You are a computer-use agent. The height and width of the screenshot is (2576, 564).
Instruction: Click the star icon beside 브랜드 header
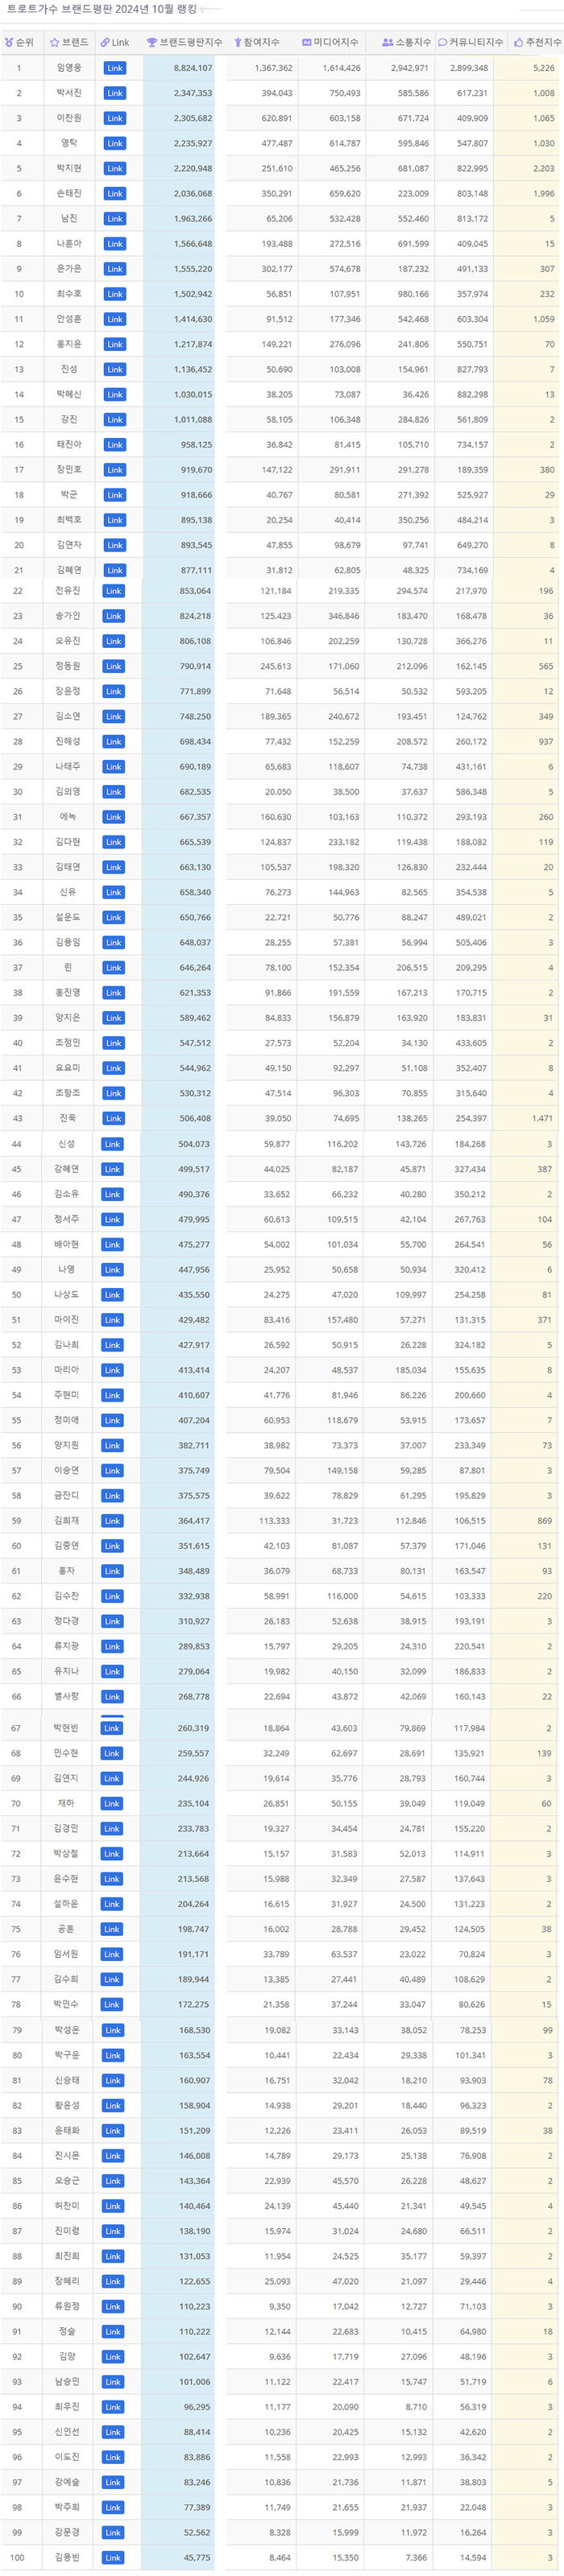tap(55, 42)
